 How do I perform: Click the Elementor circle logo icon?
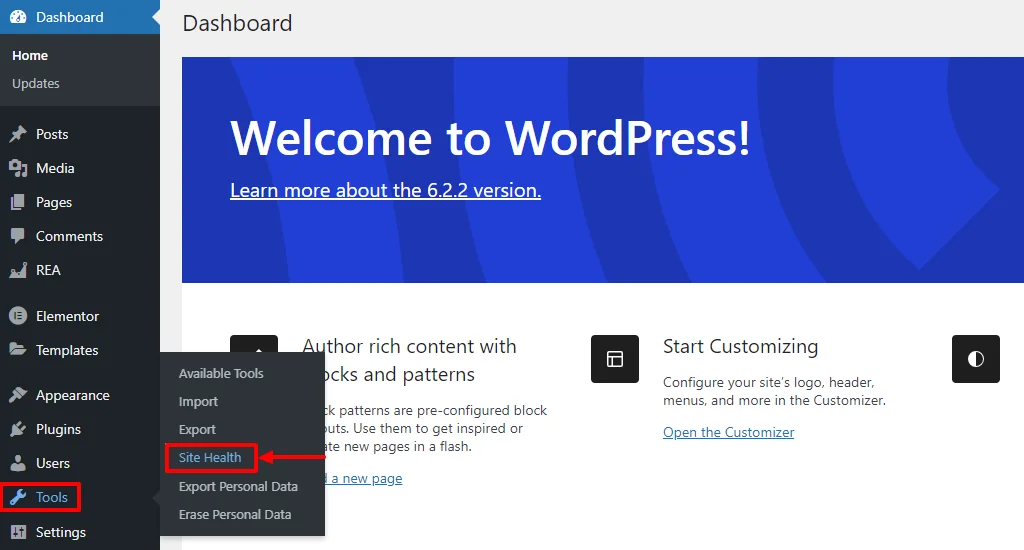[18, 316]
